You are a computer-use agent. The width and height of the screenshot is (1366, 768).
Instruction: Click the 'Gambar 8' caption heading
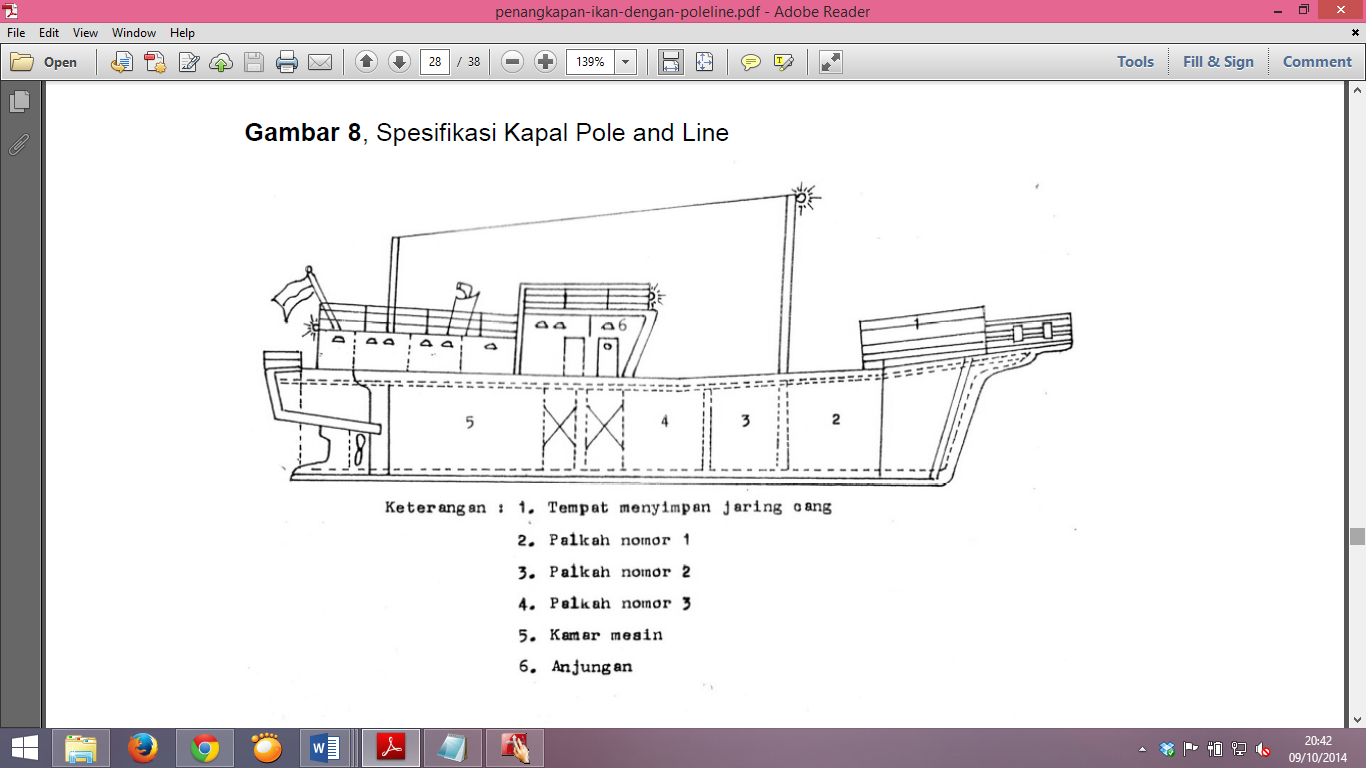click(x=302, y=133)
